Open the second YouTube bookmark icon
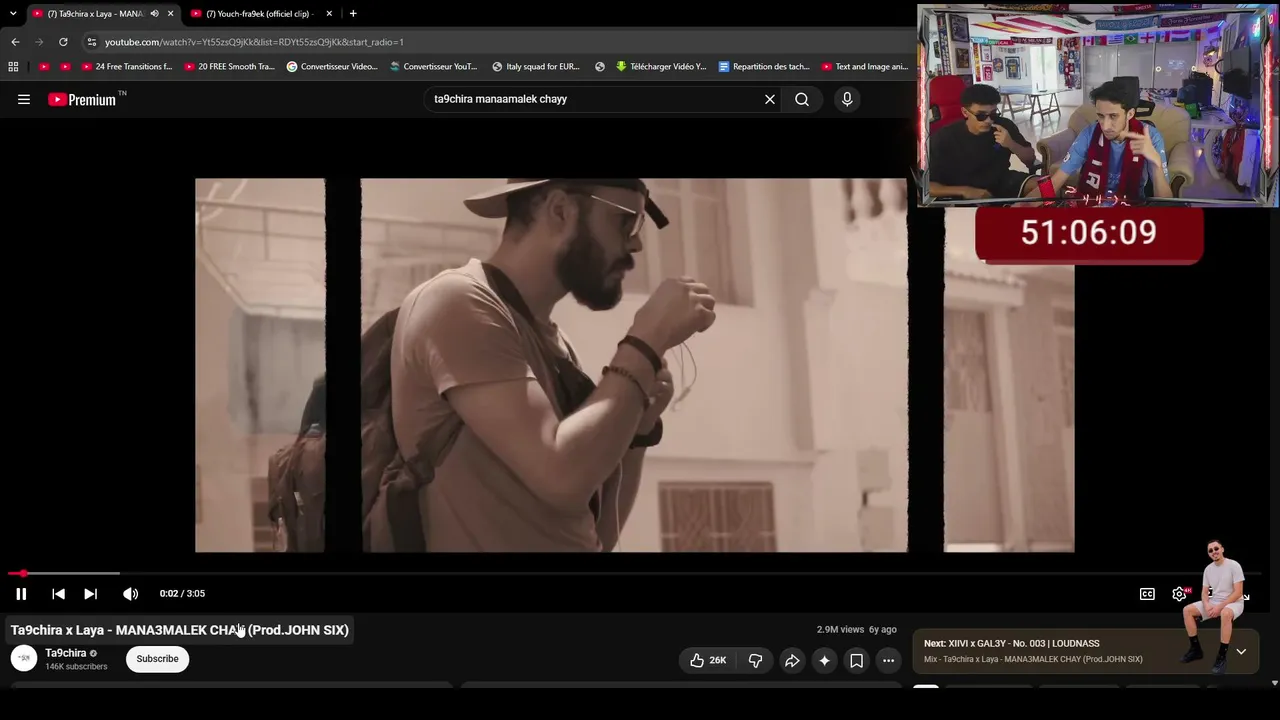The width and height of the screenshot is (1280, 720). 66,67
